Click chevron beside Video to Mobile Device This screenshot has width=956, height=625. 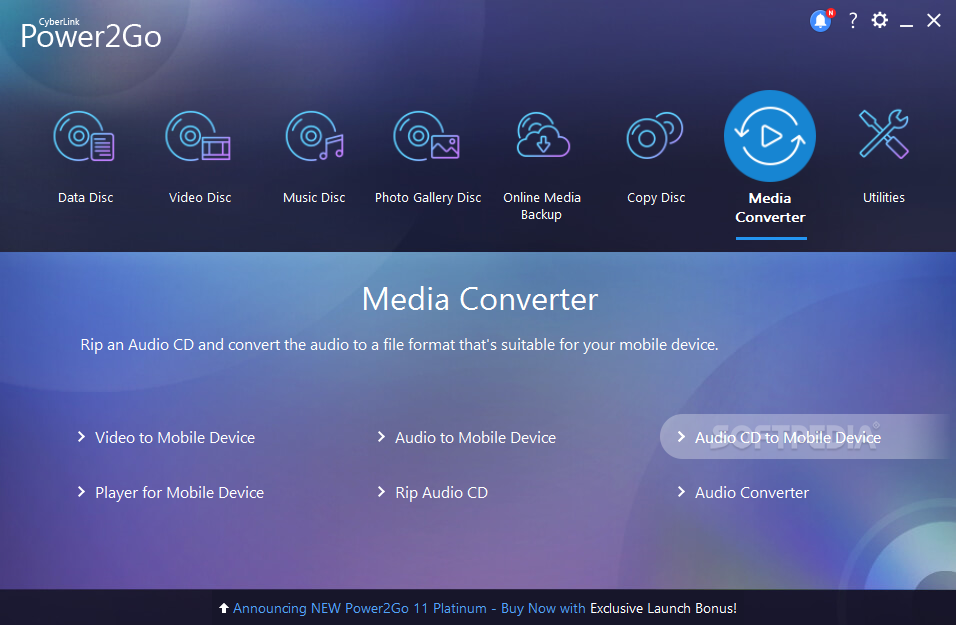click(x=81, y=437)
